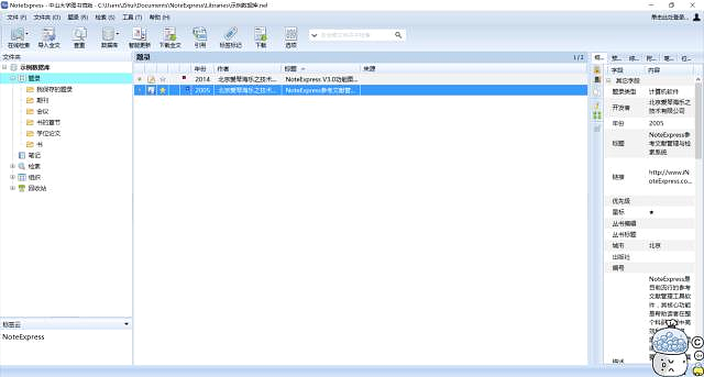Select the 会议 folder
Image resolution: width=704 pixels, height=377 pixels.
(x=42, y=111)
